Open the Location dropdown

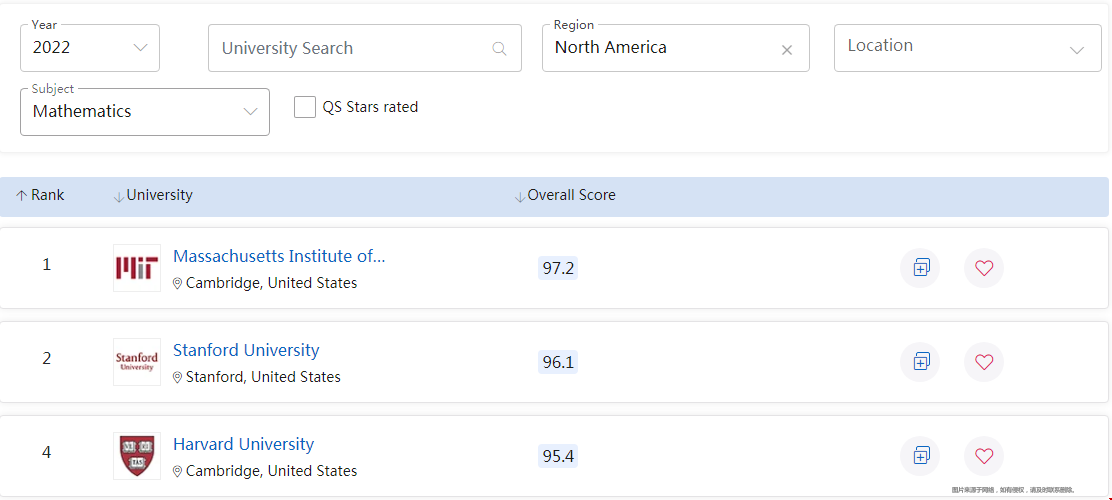pos(967,48)
